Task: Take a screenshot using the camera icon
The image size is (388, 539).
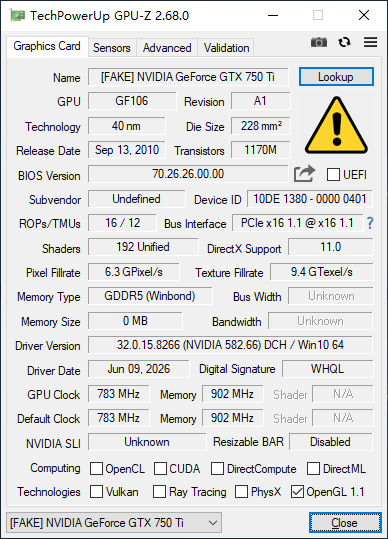Action: 319,42
